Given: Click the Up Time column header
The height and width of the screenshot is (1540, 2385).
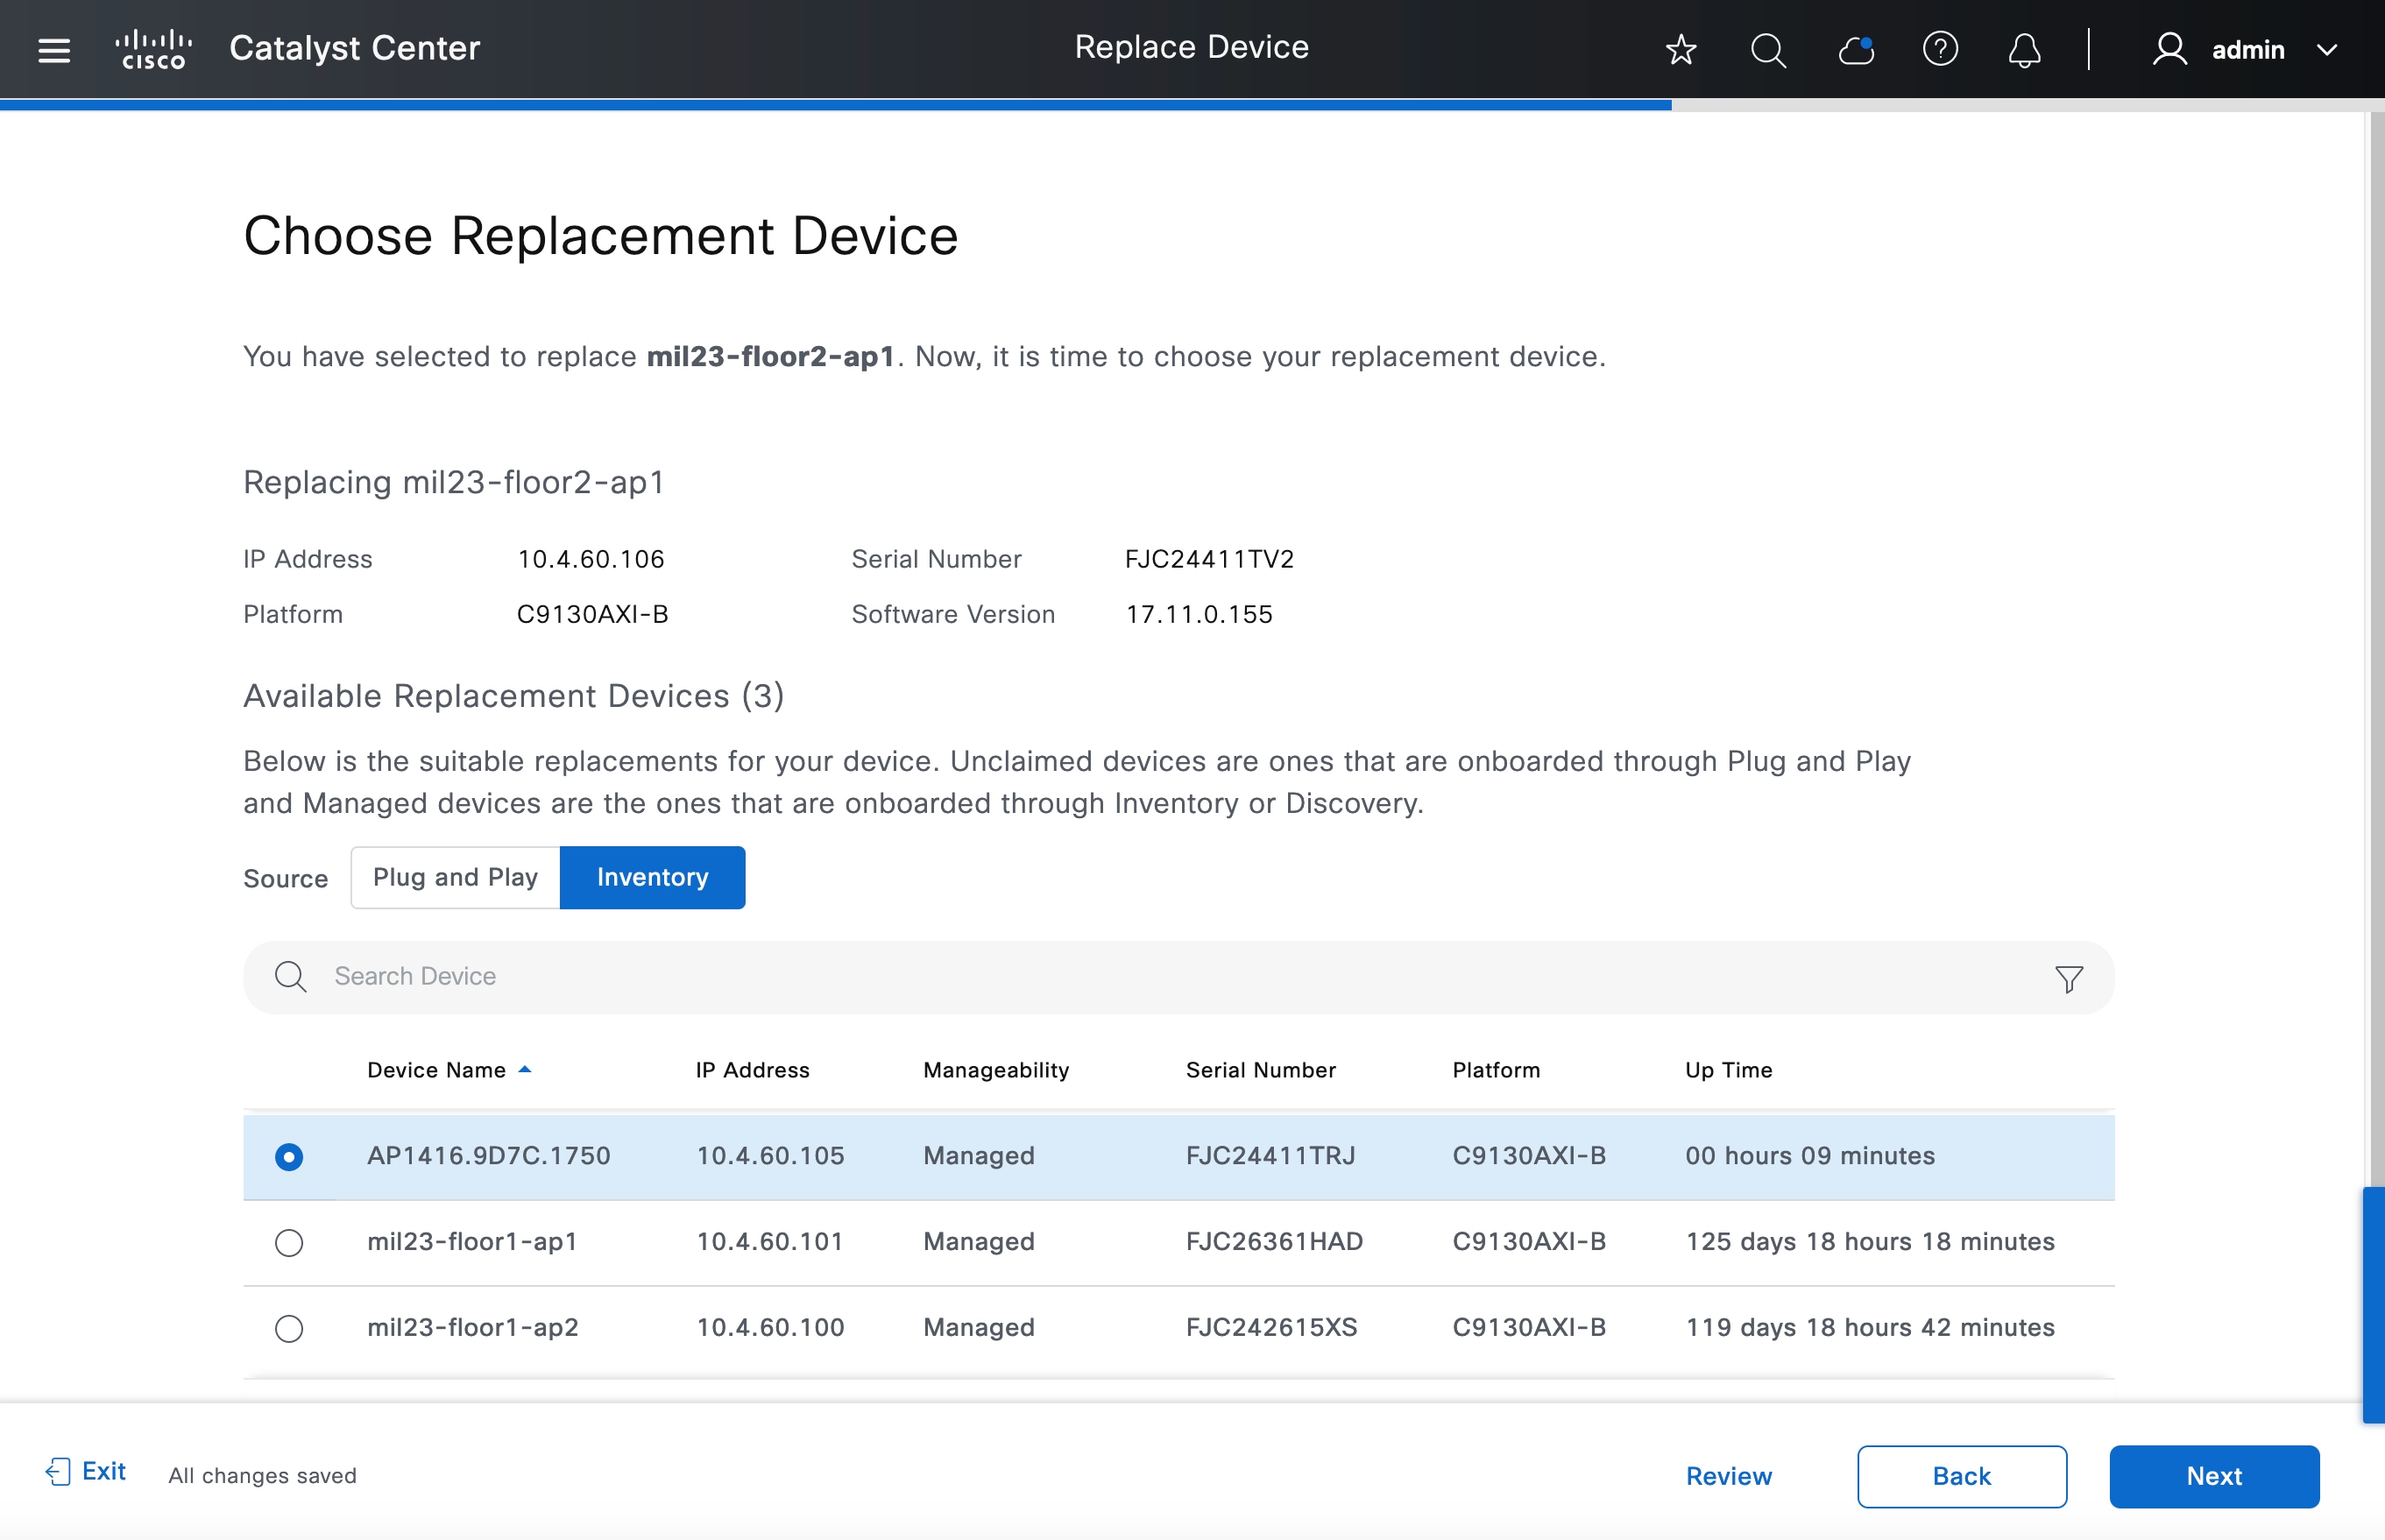Looking at the screenshot, I should [x=1728, y=1070].
